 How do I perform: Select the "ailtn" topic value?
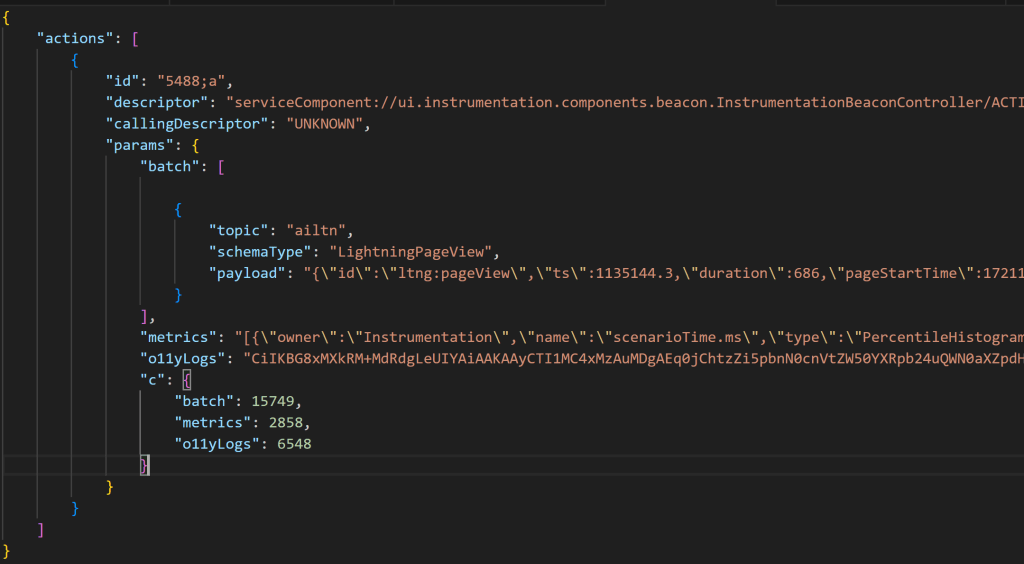[316, 230]
